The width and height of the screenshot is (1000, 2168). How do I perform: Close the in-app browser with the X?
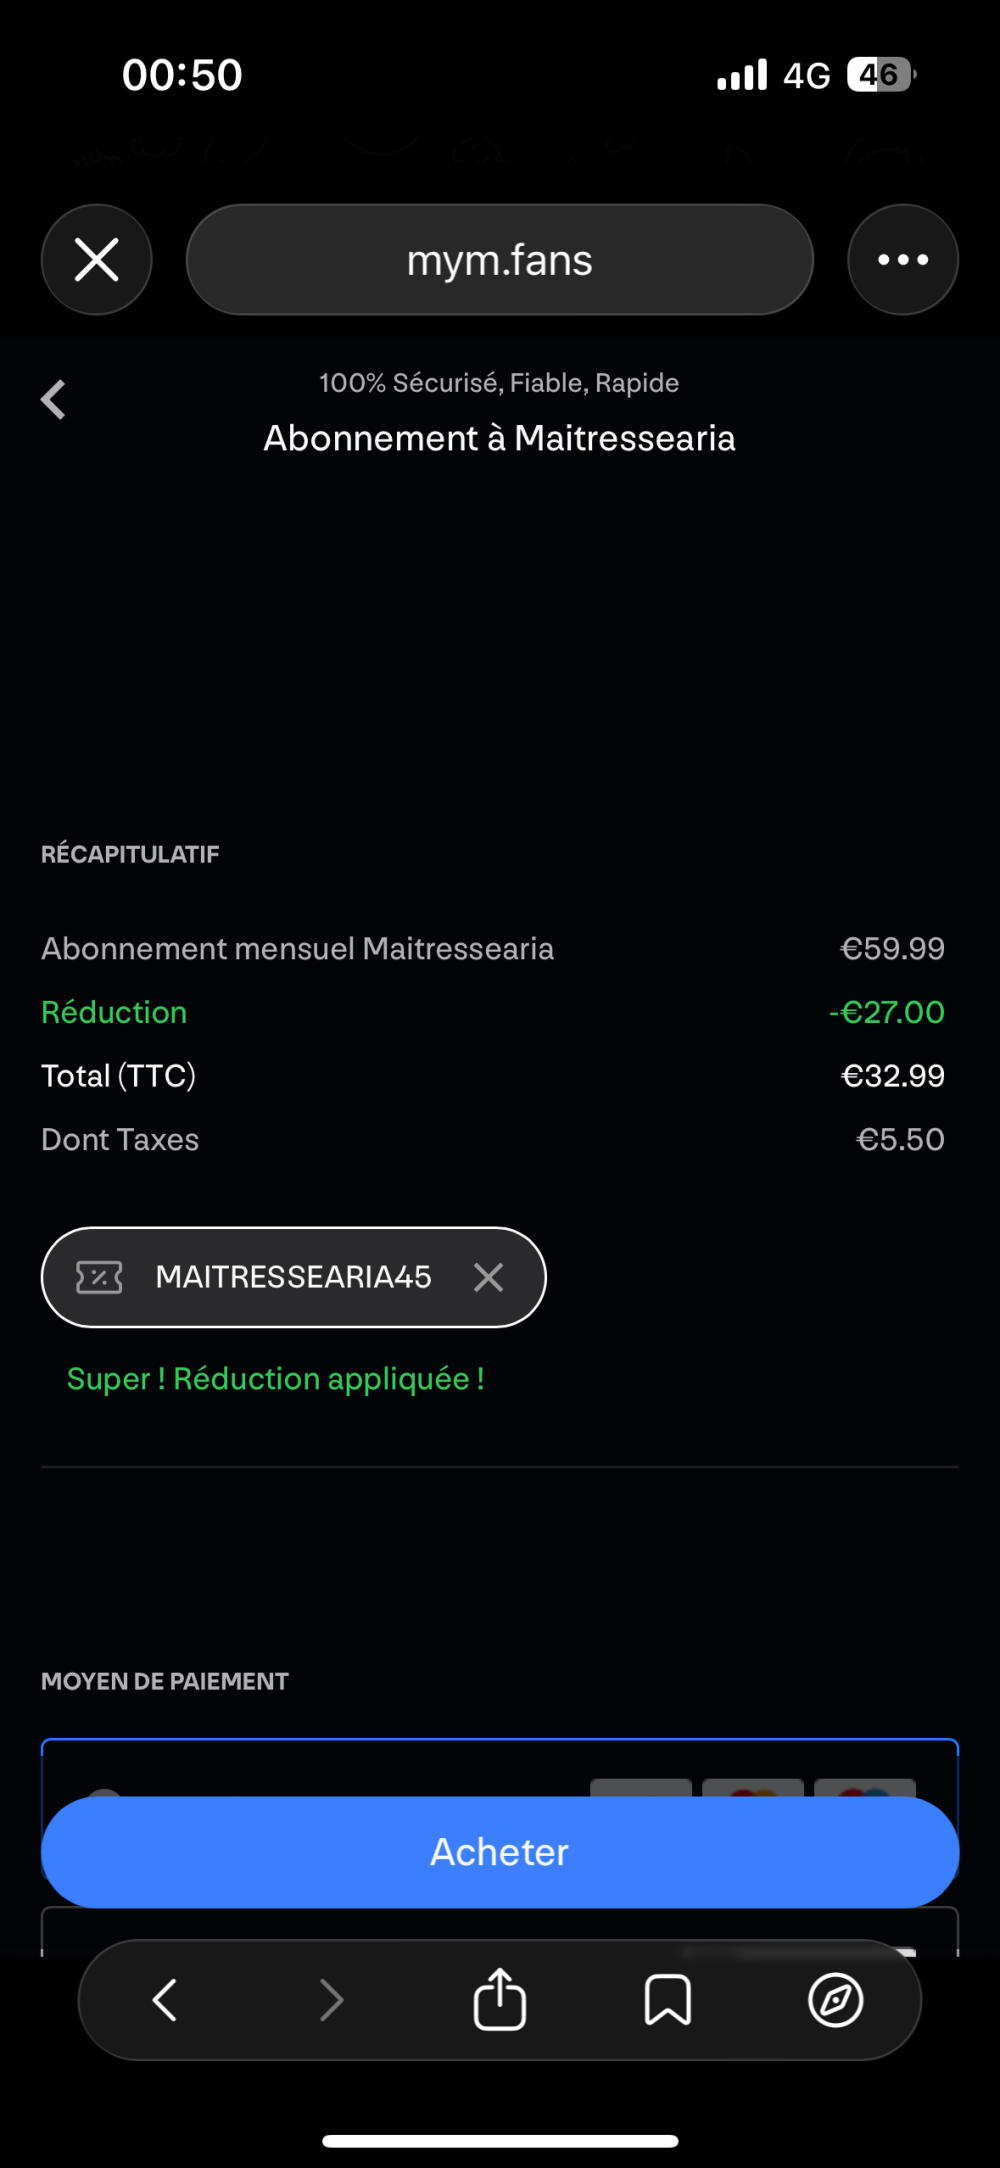click(96, 260)
